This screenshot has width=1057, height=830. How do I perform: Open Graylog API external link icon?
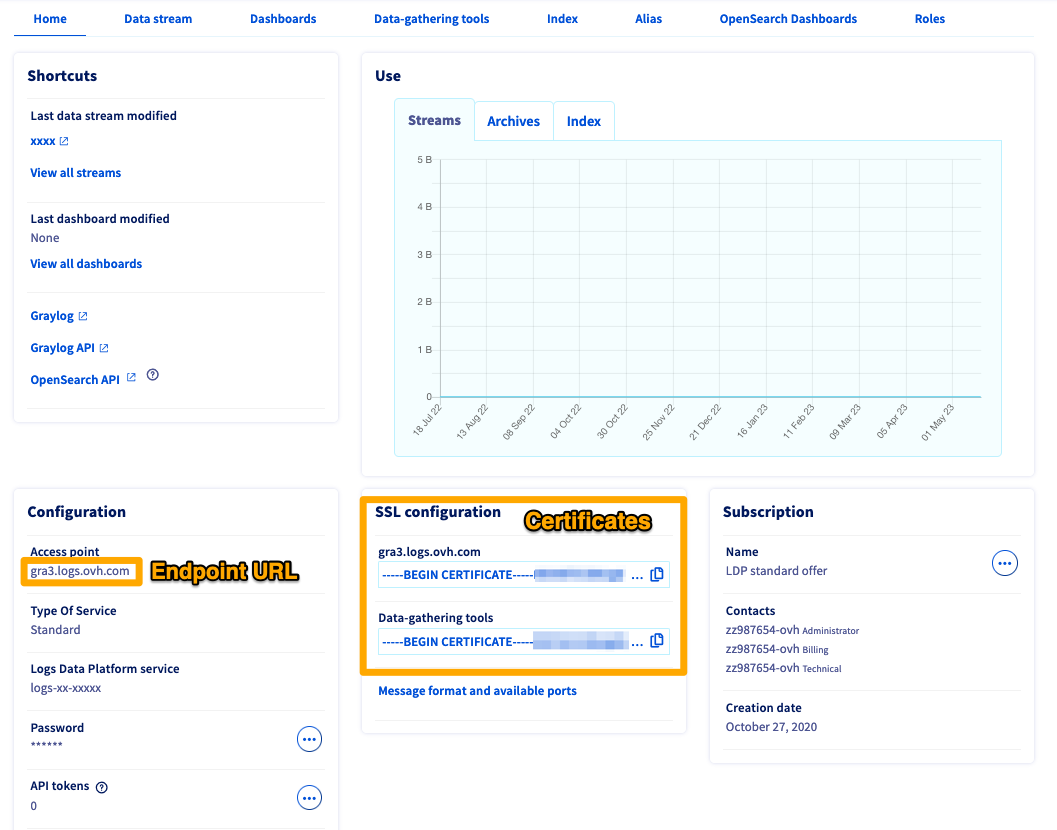(106, 347)
